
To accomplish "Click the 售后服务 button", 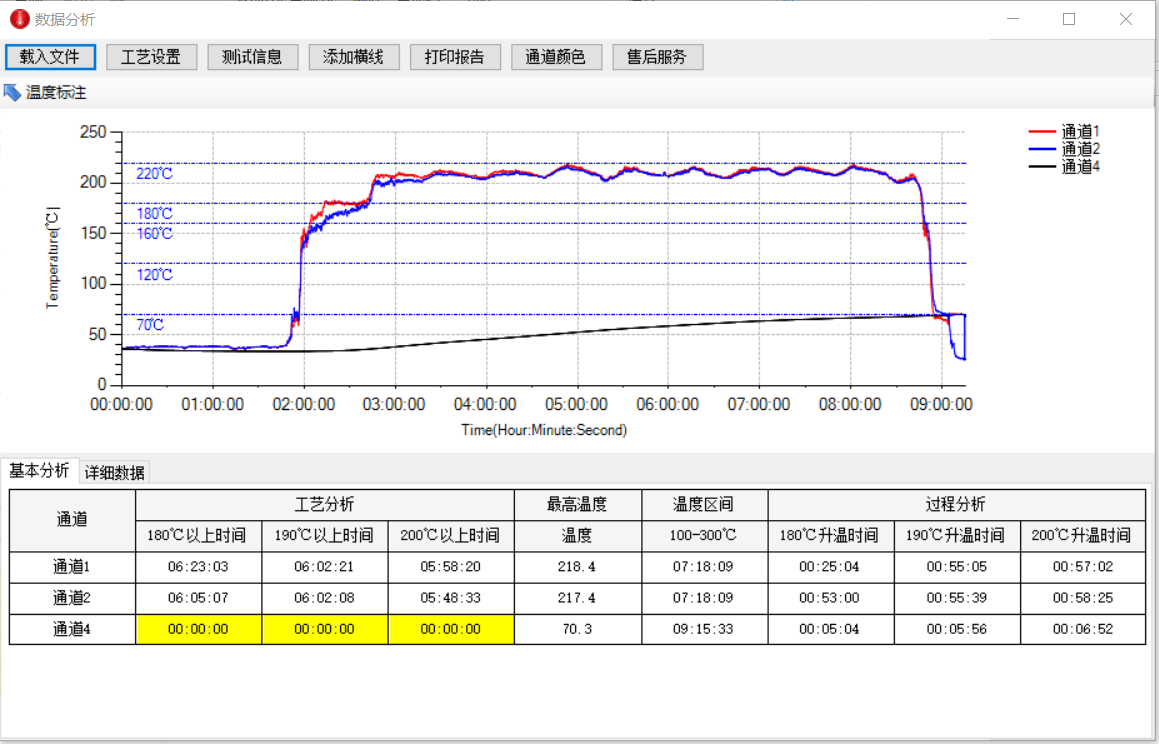I will point(657,57).
